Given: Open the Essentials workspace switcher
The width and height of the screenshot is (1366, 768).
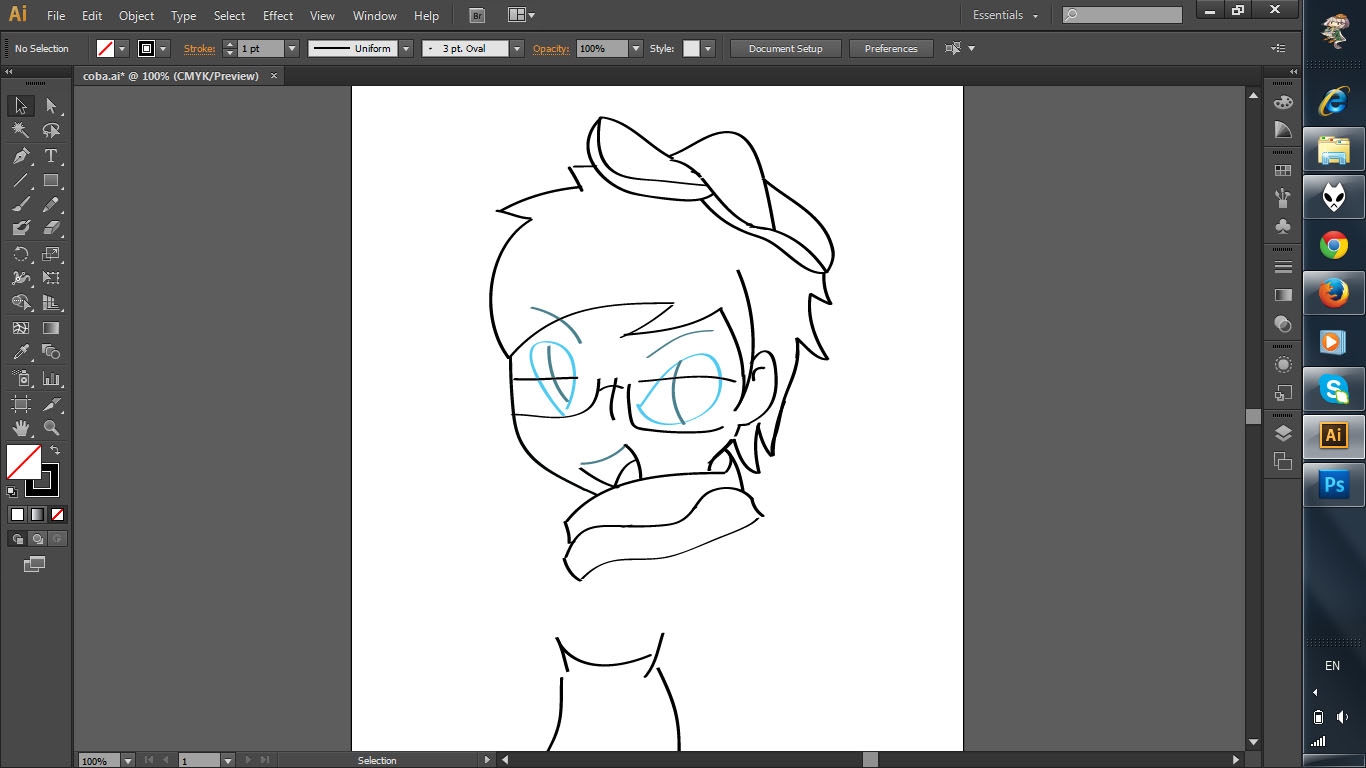Looking at the screenshot, I should pos(1005,15).
